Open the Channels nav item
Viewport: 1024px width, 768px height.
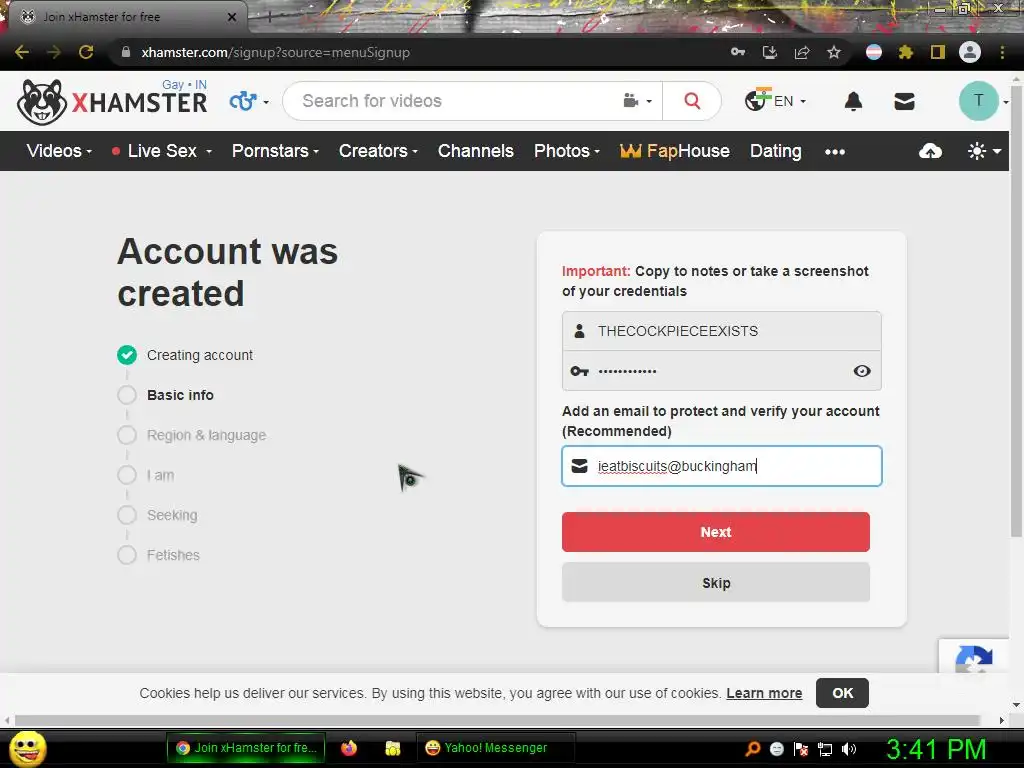[x=475, y=151]
